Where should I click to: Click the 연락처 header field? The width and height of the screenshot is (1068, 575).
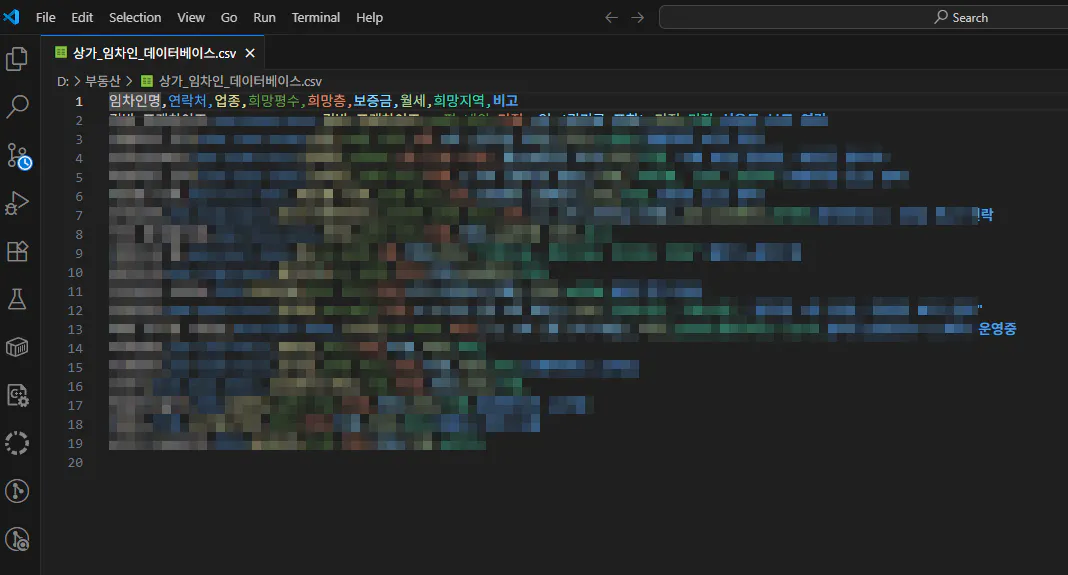point(187,101)
